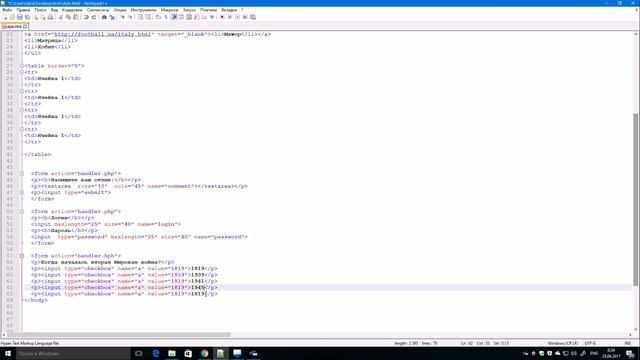
Task: Open Find with the binoculars icon
Action: (x=104, y=17)
